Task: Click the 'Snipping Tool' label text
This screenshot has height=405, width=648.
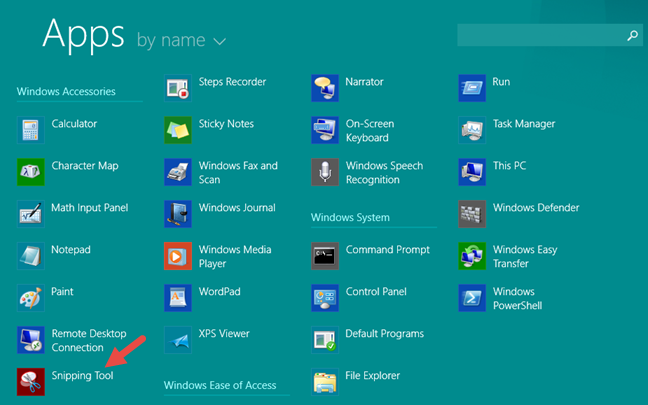Action: point(82,376)
